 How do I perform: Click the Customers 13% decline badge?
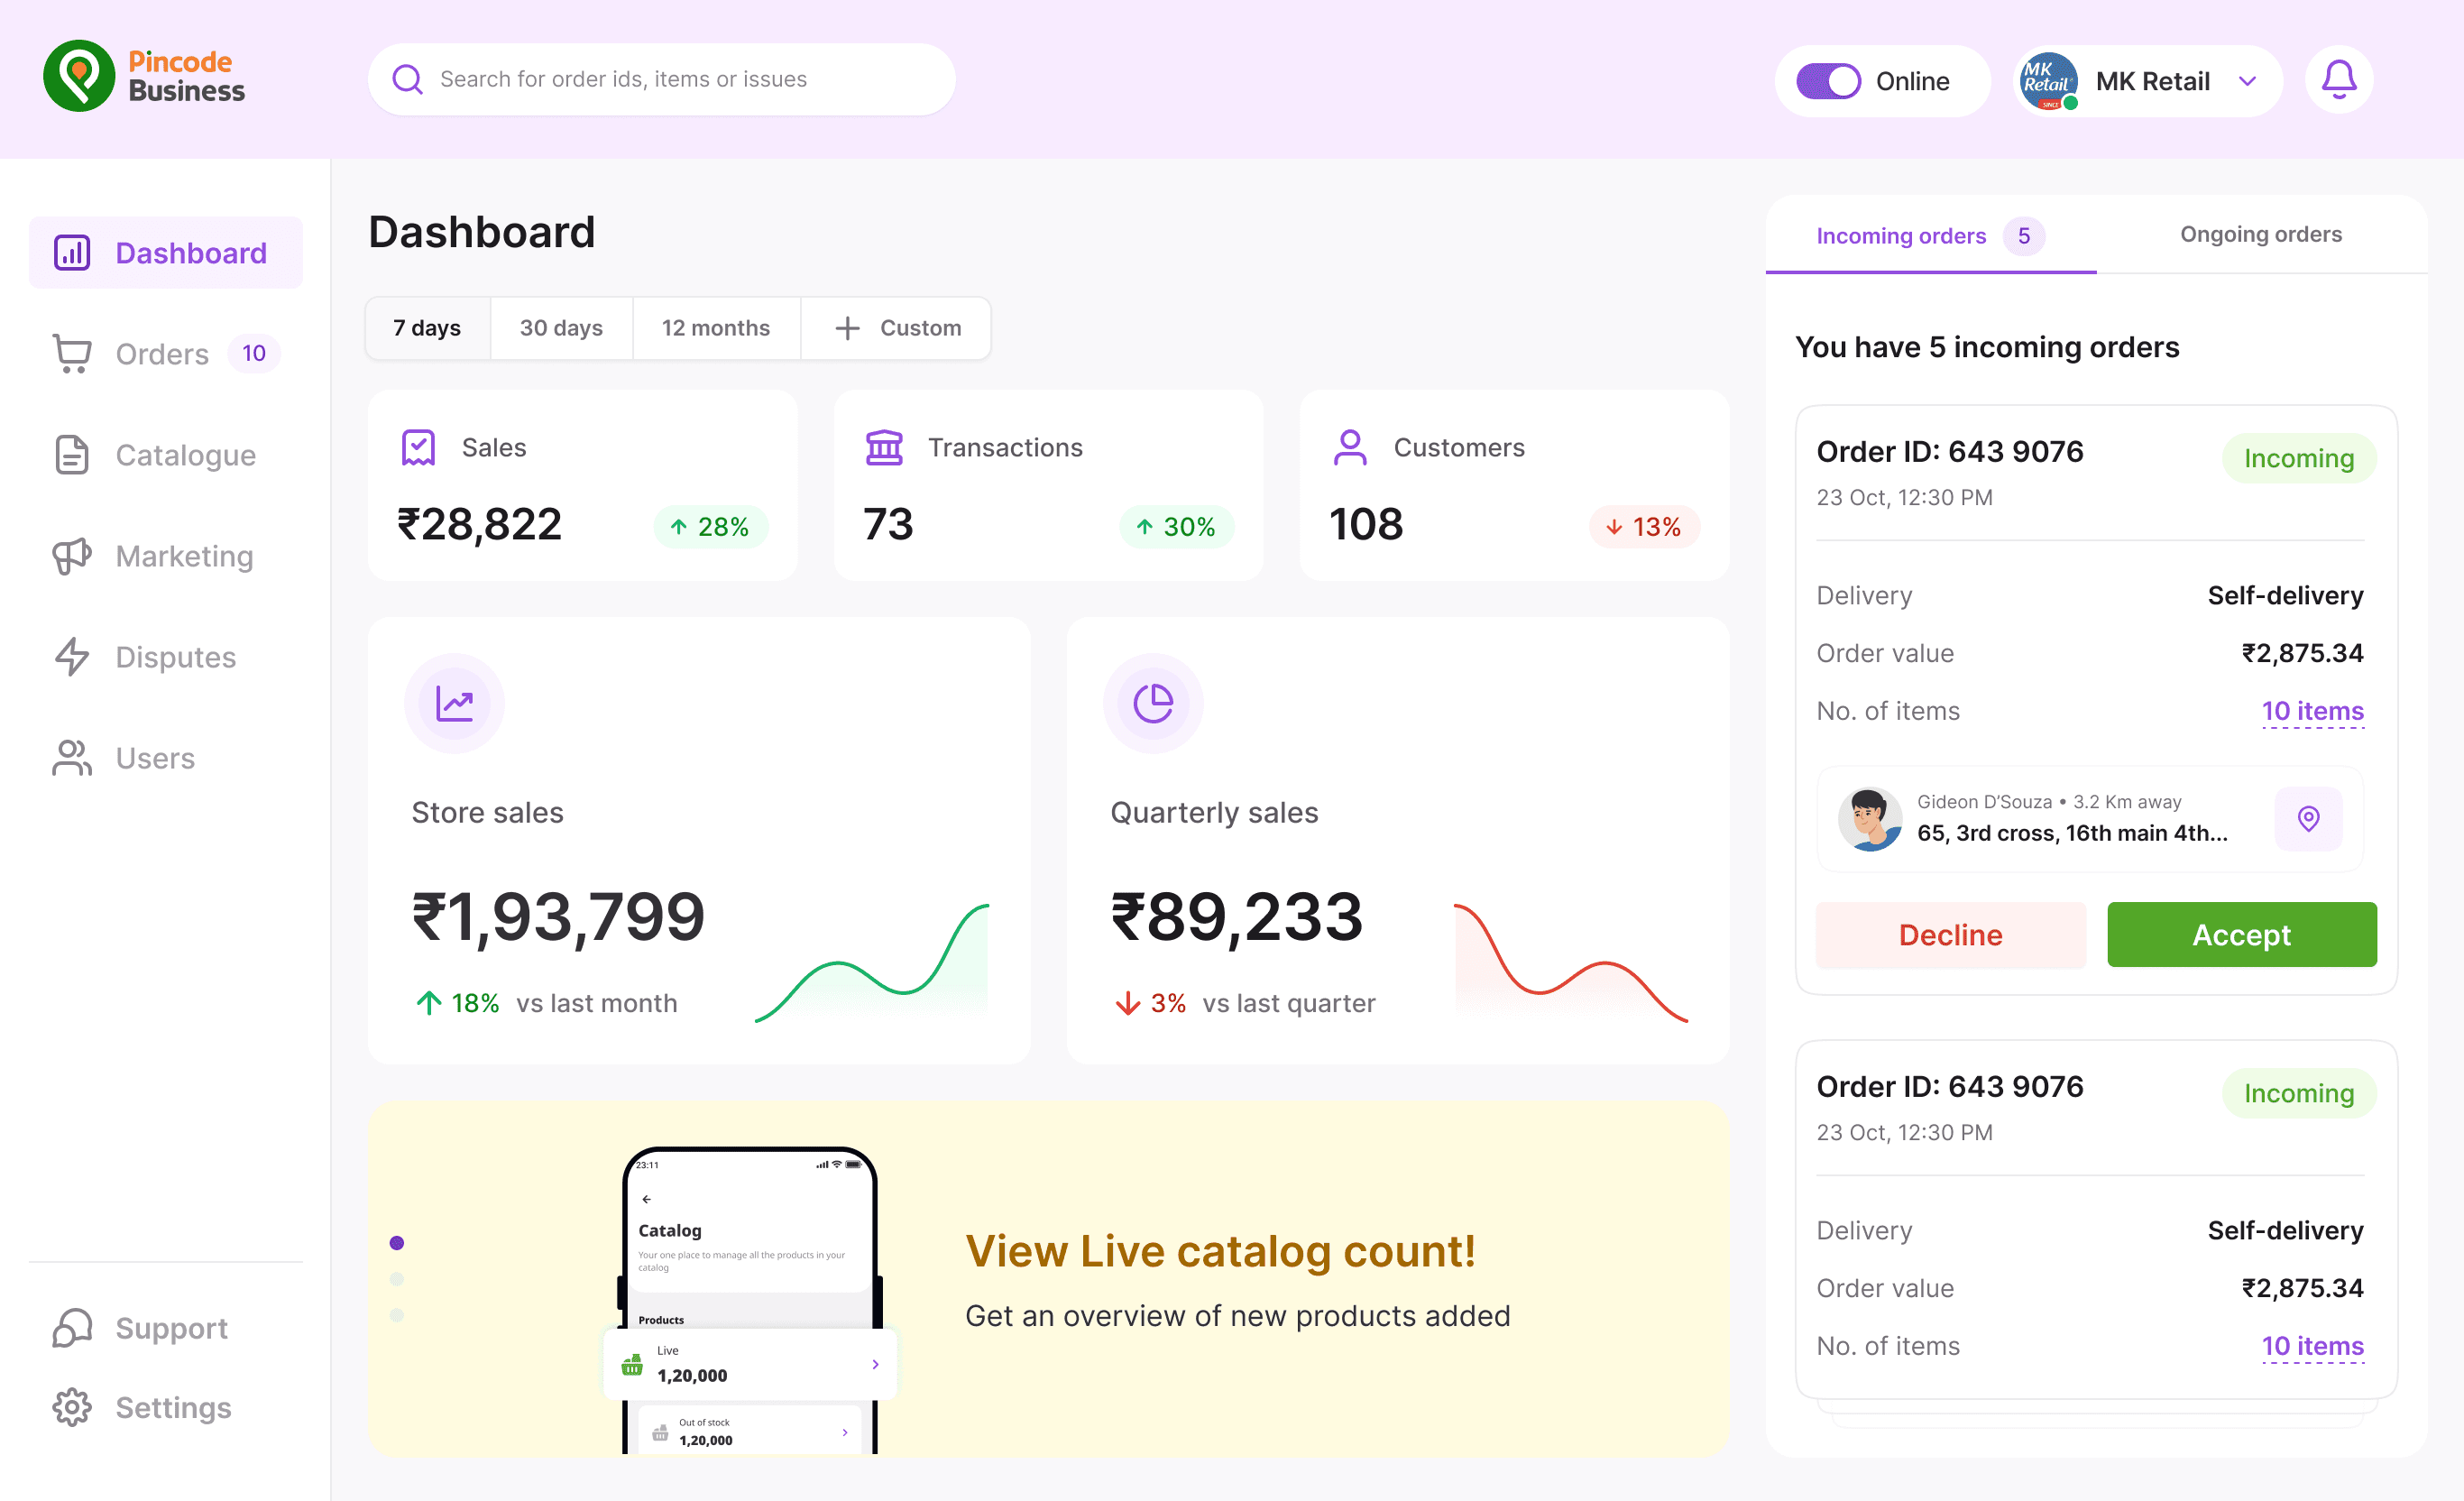[1644, 527]
